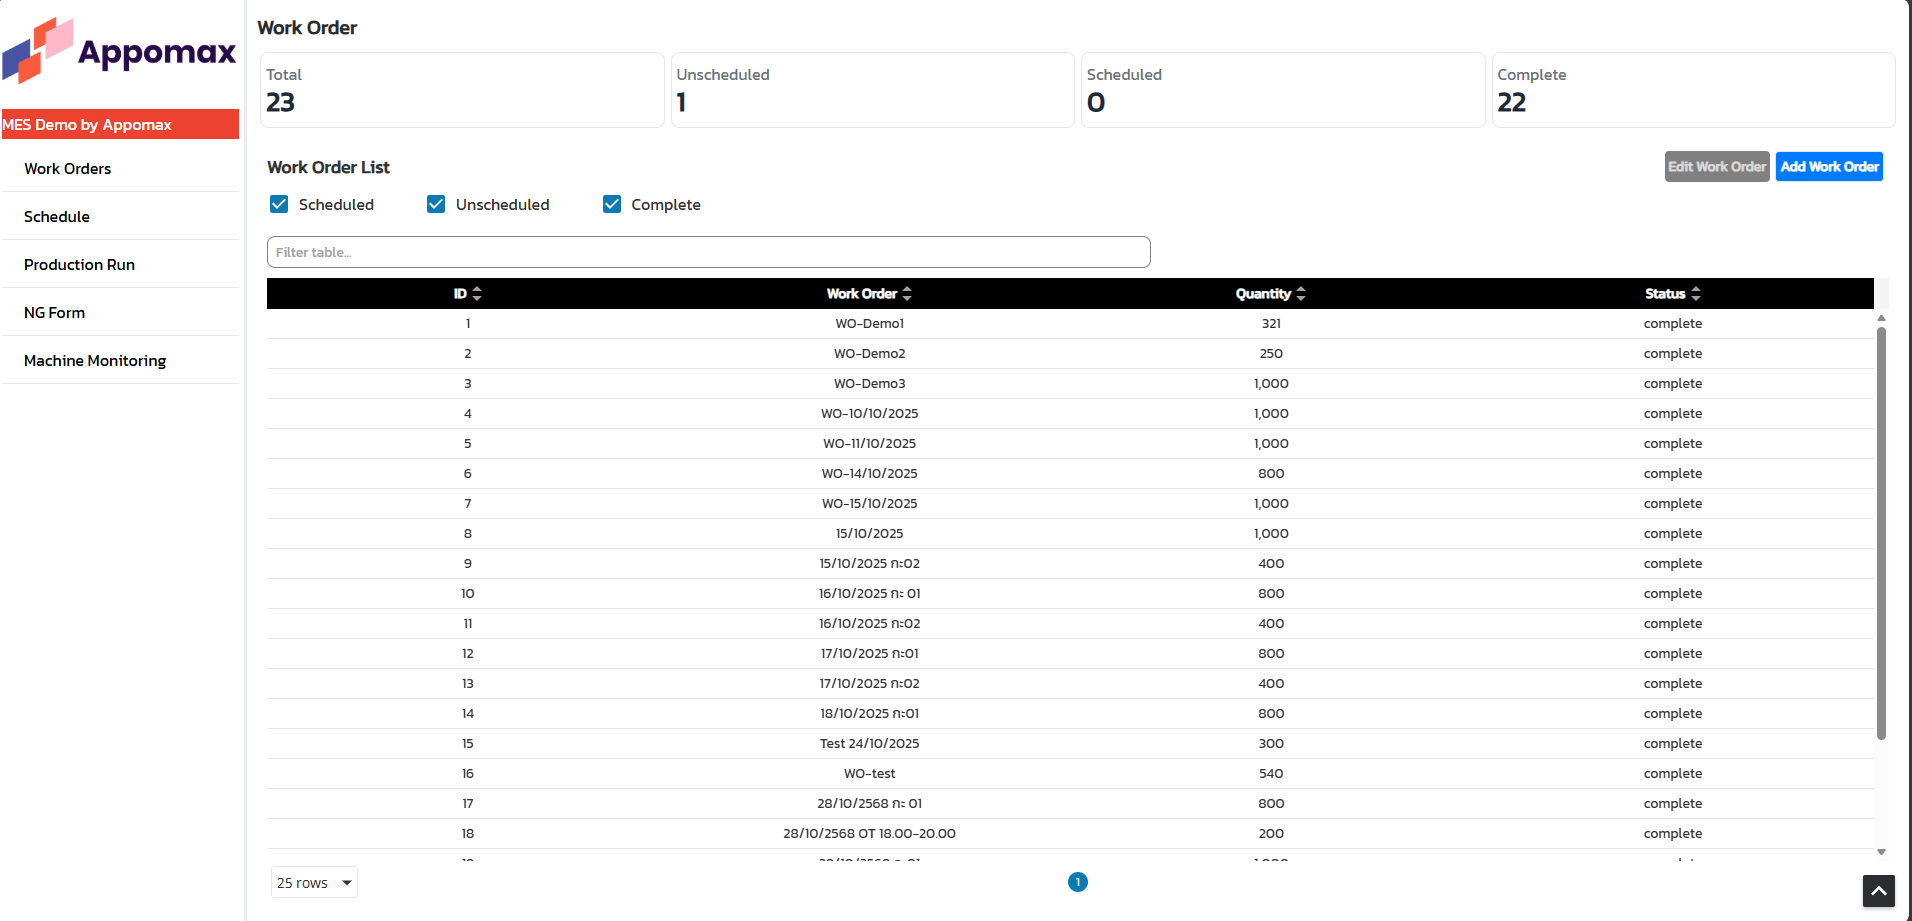Uncheck the Unscheduled filter checkbox

[436, 204]
